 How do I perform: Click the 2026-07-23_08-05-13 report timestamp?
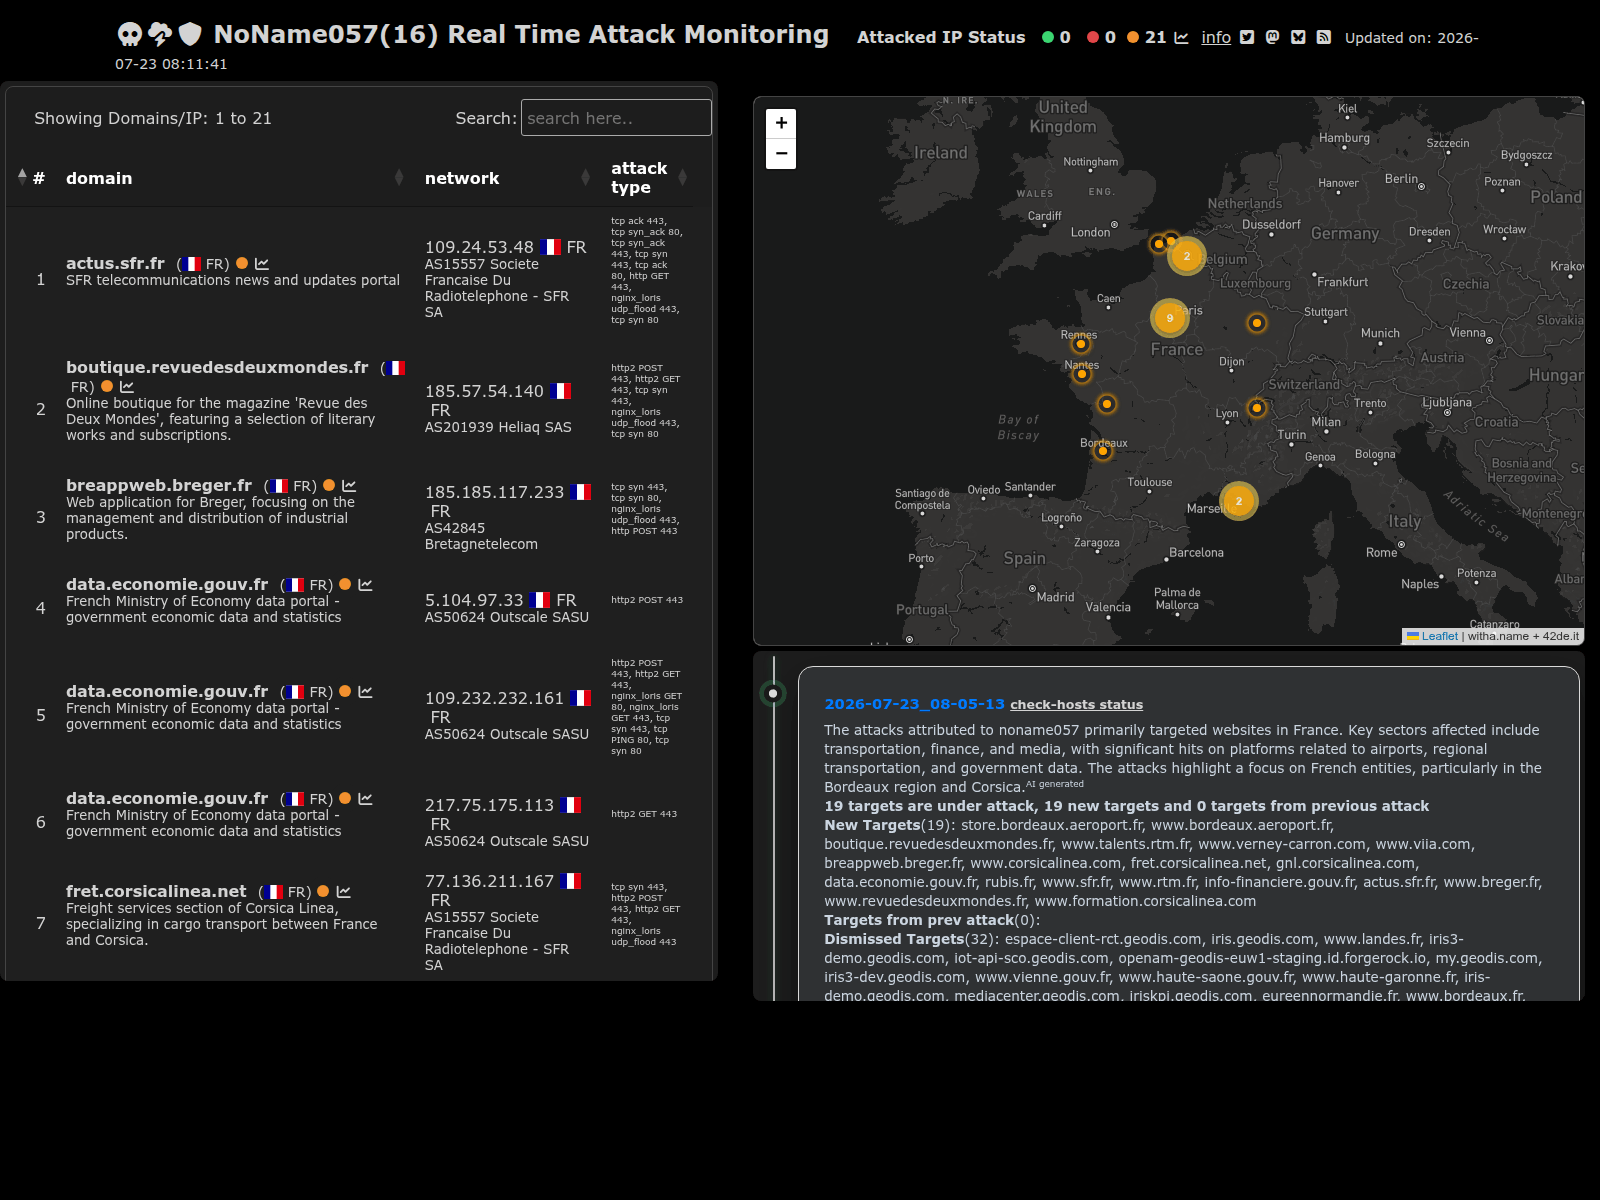(914, 705)
